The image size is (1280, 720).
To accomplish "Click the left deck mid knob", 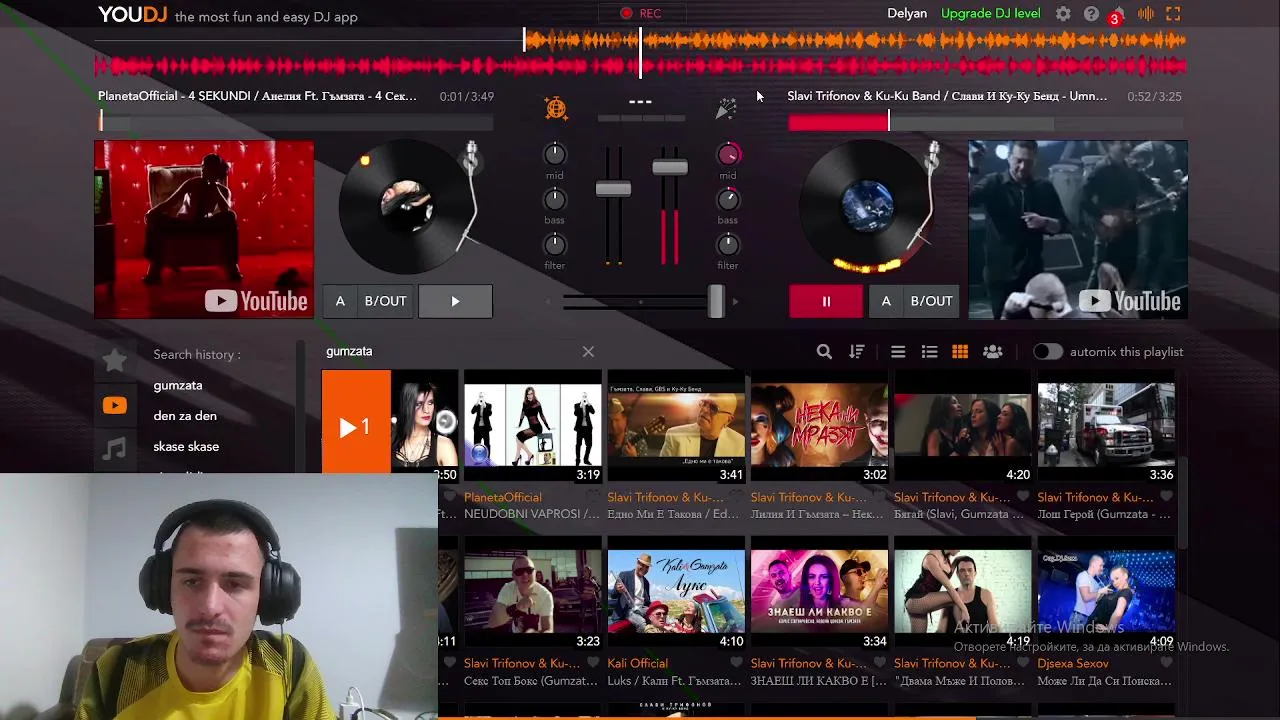I will (x=554, y=154).
